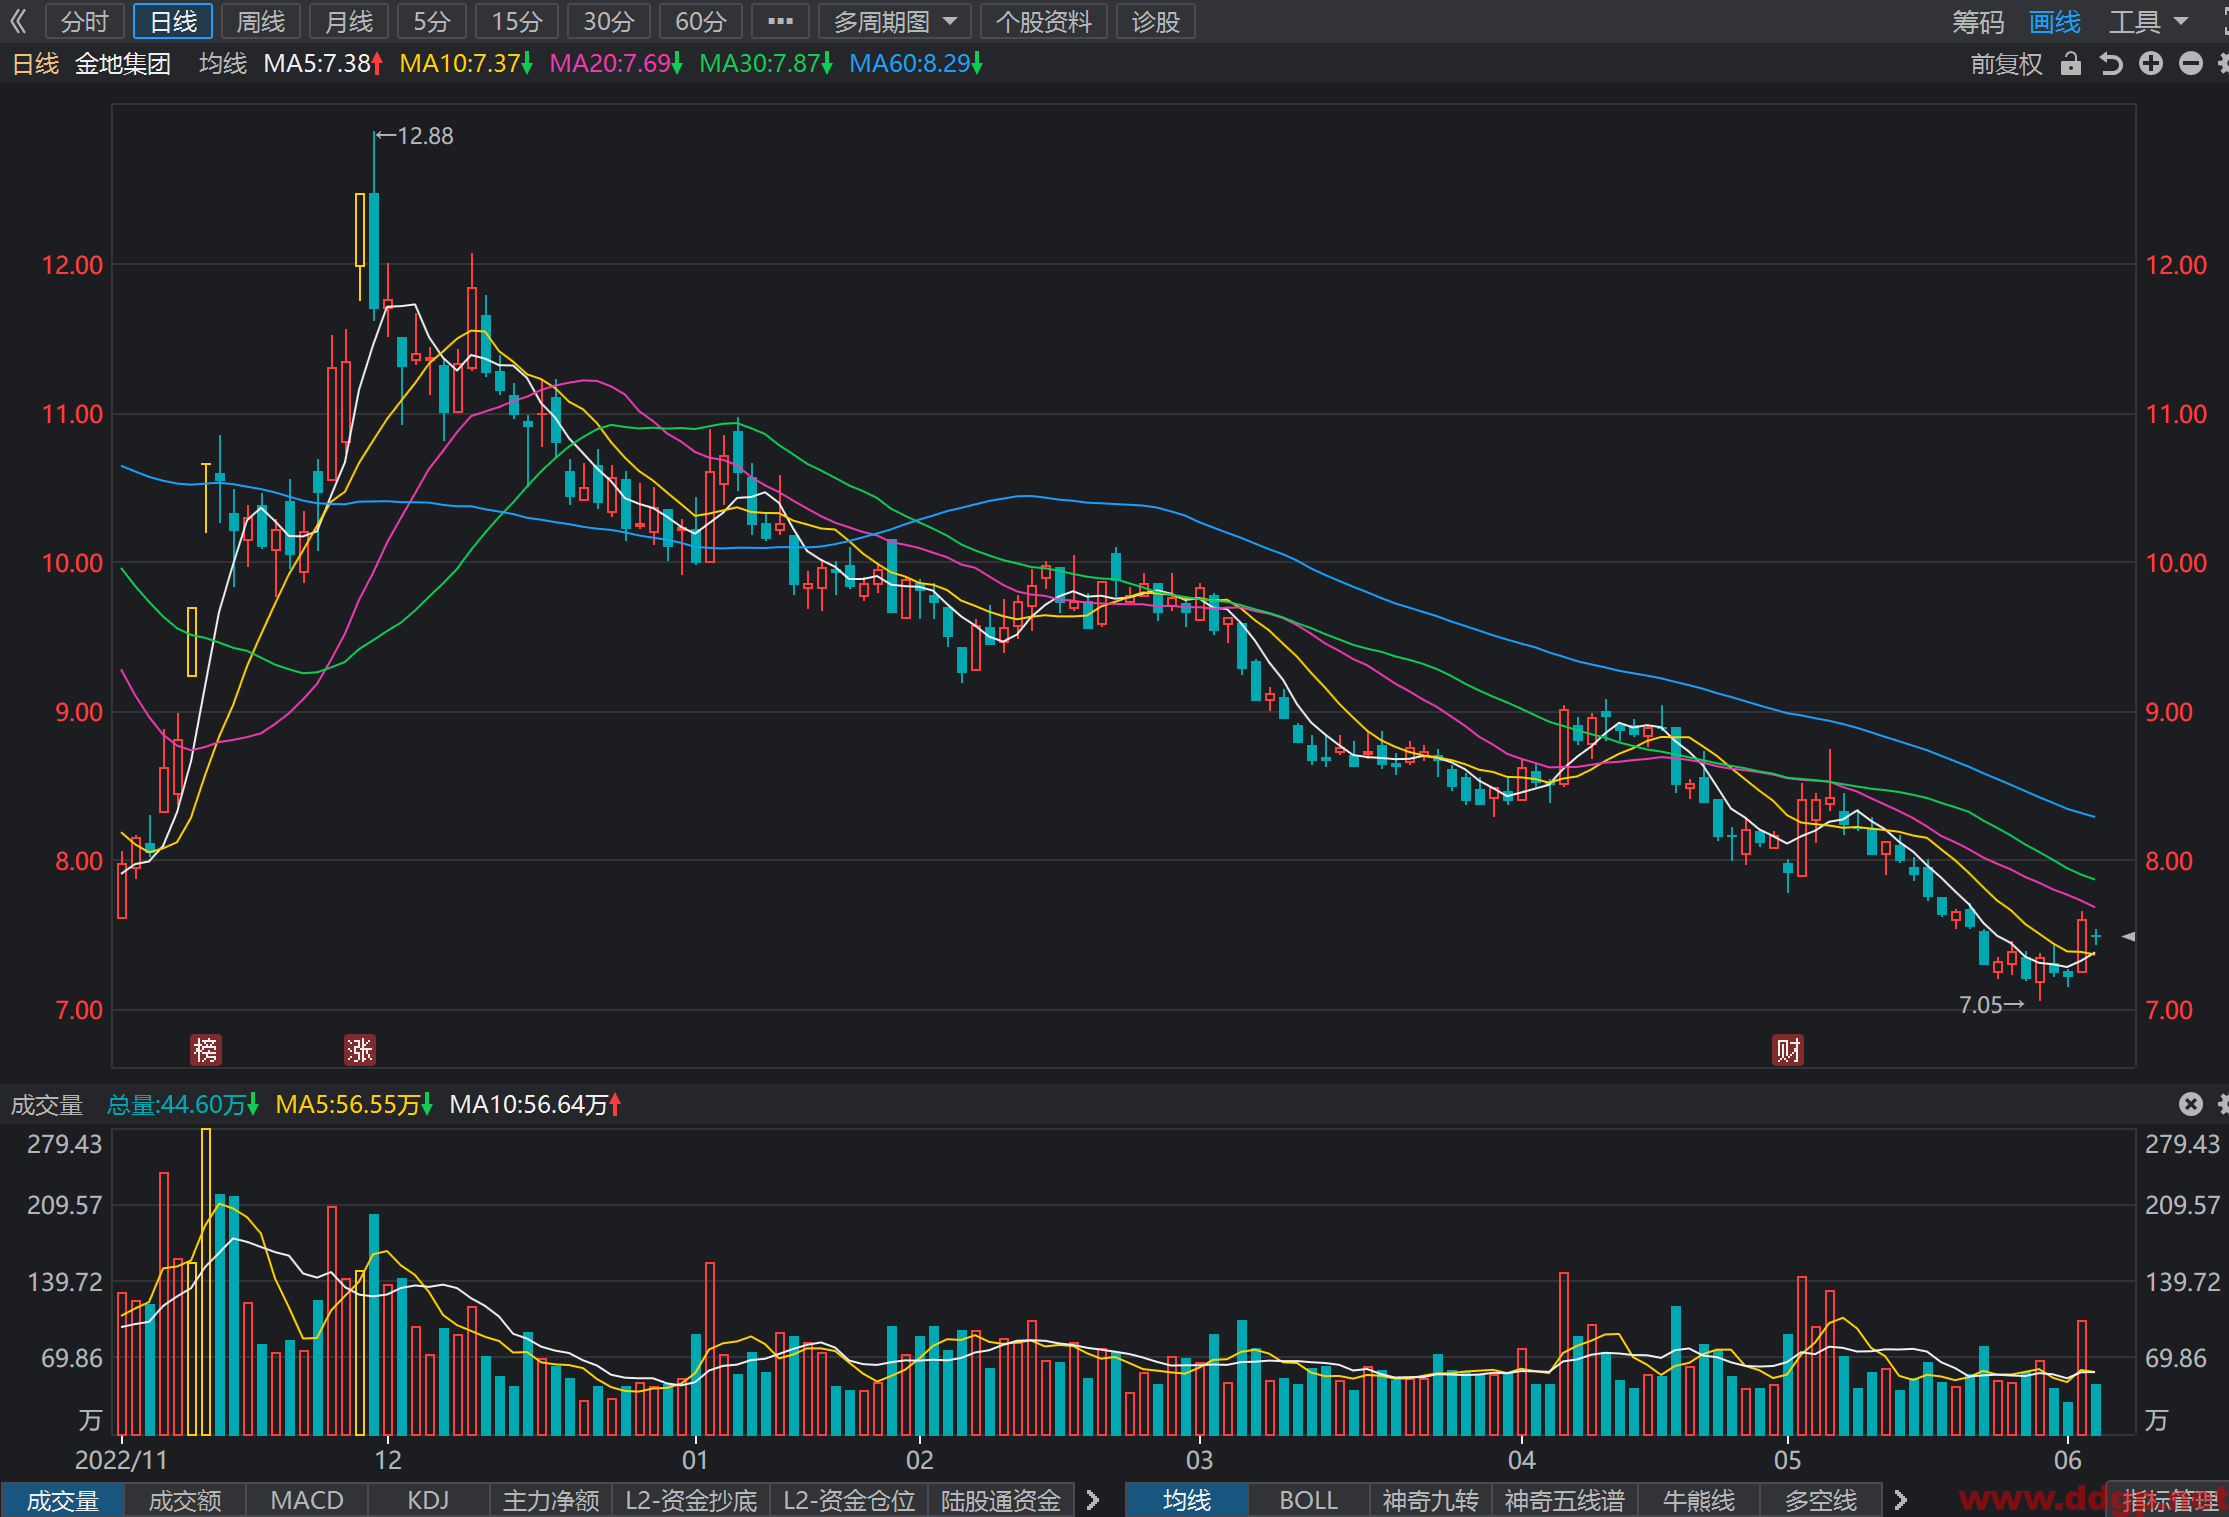Open the 前复权 adjustment setting
The width and height of the screenshot is (2229, 1517).
click(x=2007, y=64)
